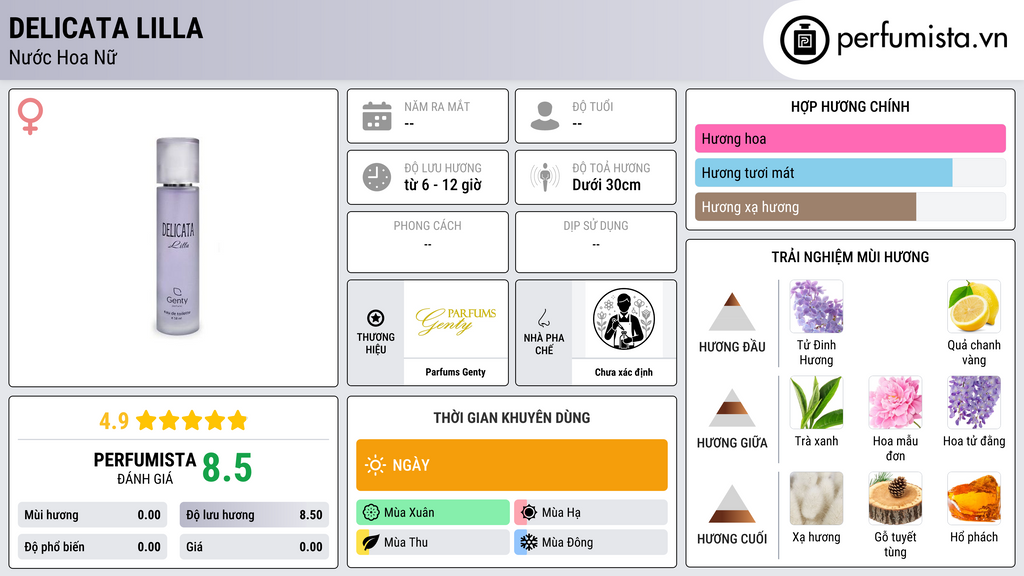This screenshot has width=1024, height=576.
Task: Click the pink Hương hoa accord bar
Action: click(x=850, y=138)
